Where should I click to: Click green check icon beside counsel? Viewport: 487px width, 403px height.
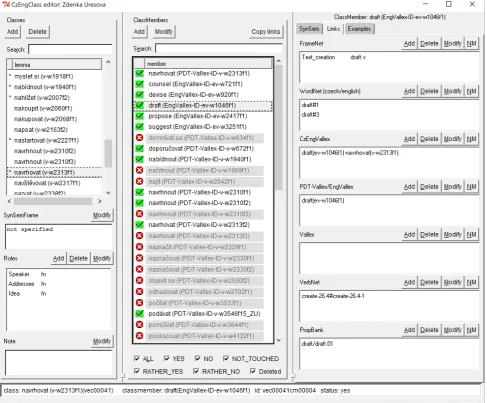click(139, 84)
